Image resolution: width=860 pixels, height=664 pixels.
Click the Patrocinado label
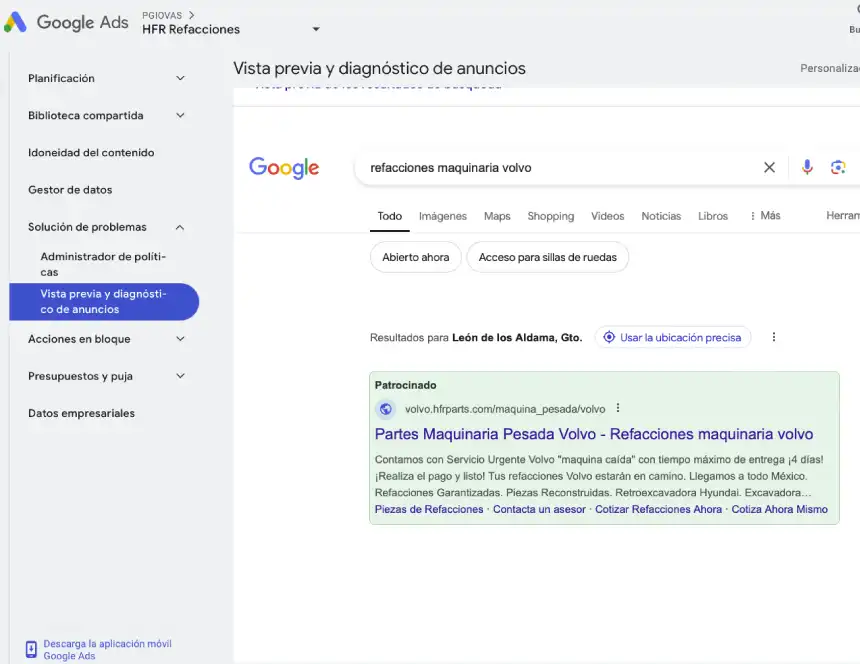point(405,385)
